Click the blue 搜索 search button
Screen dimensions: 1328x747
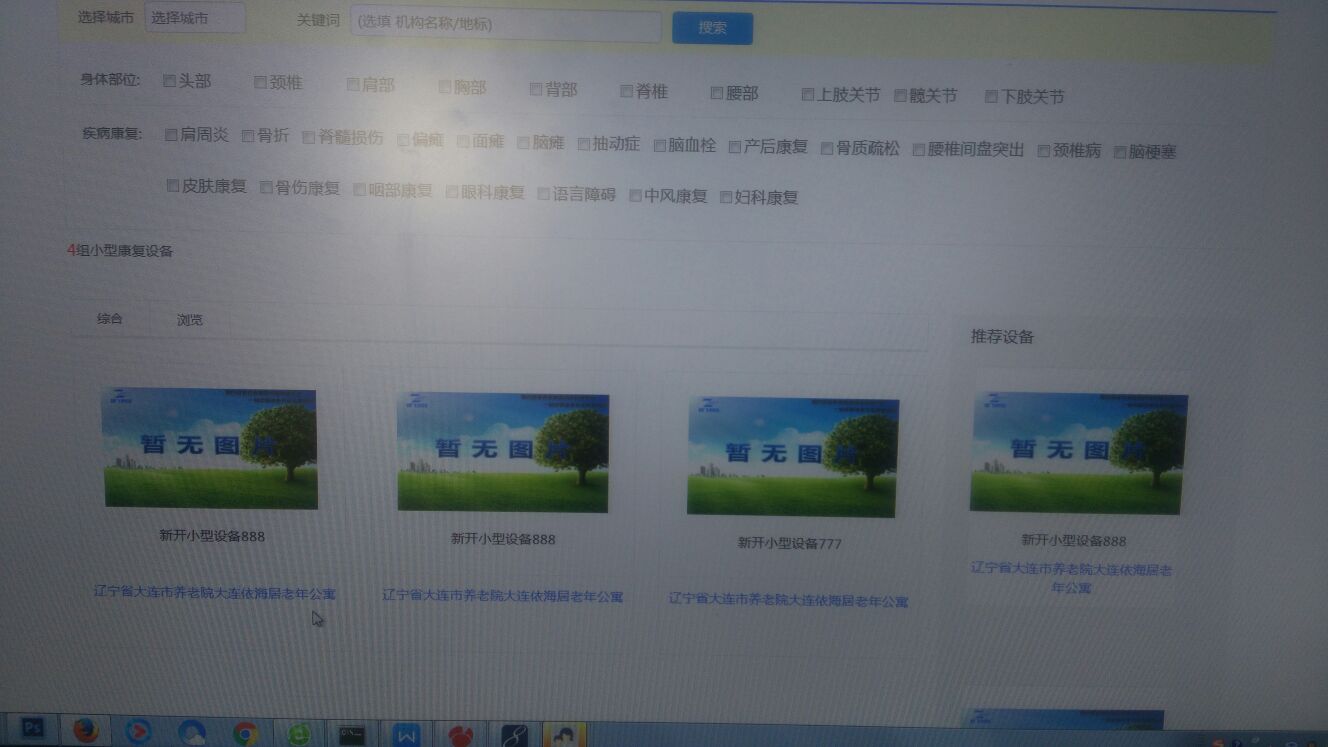712,28
